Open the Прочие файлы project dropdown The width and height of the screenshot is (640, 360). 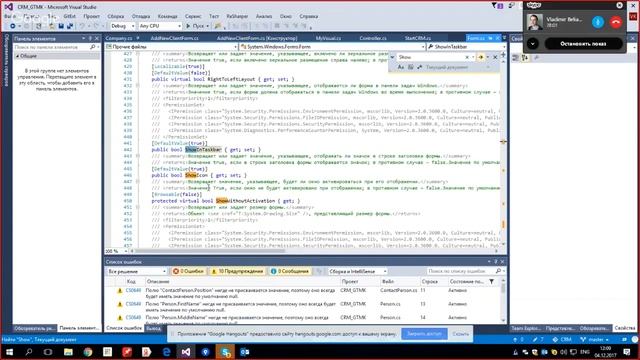pyautogui.click(x=171, y=47)
